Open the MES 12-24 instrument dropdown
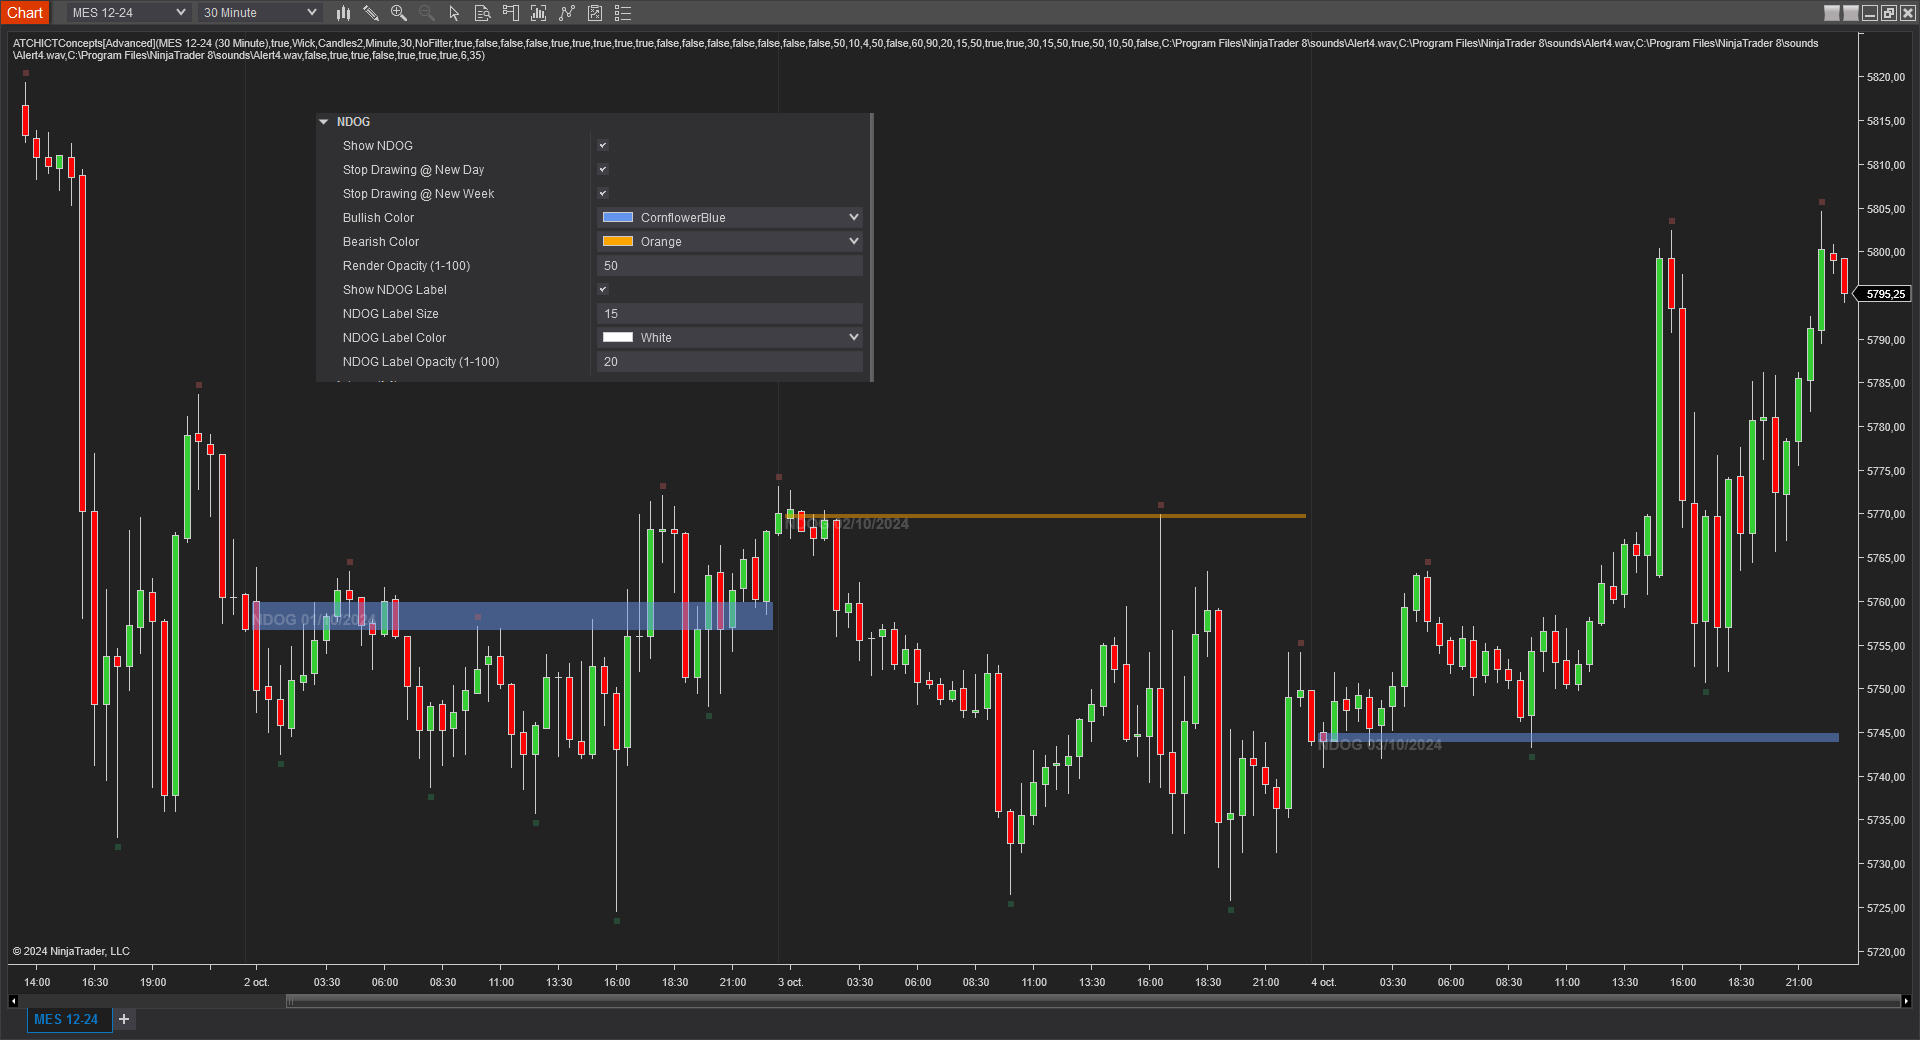This screenshot has width=1920, height=1040. coord(129,13)
